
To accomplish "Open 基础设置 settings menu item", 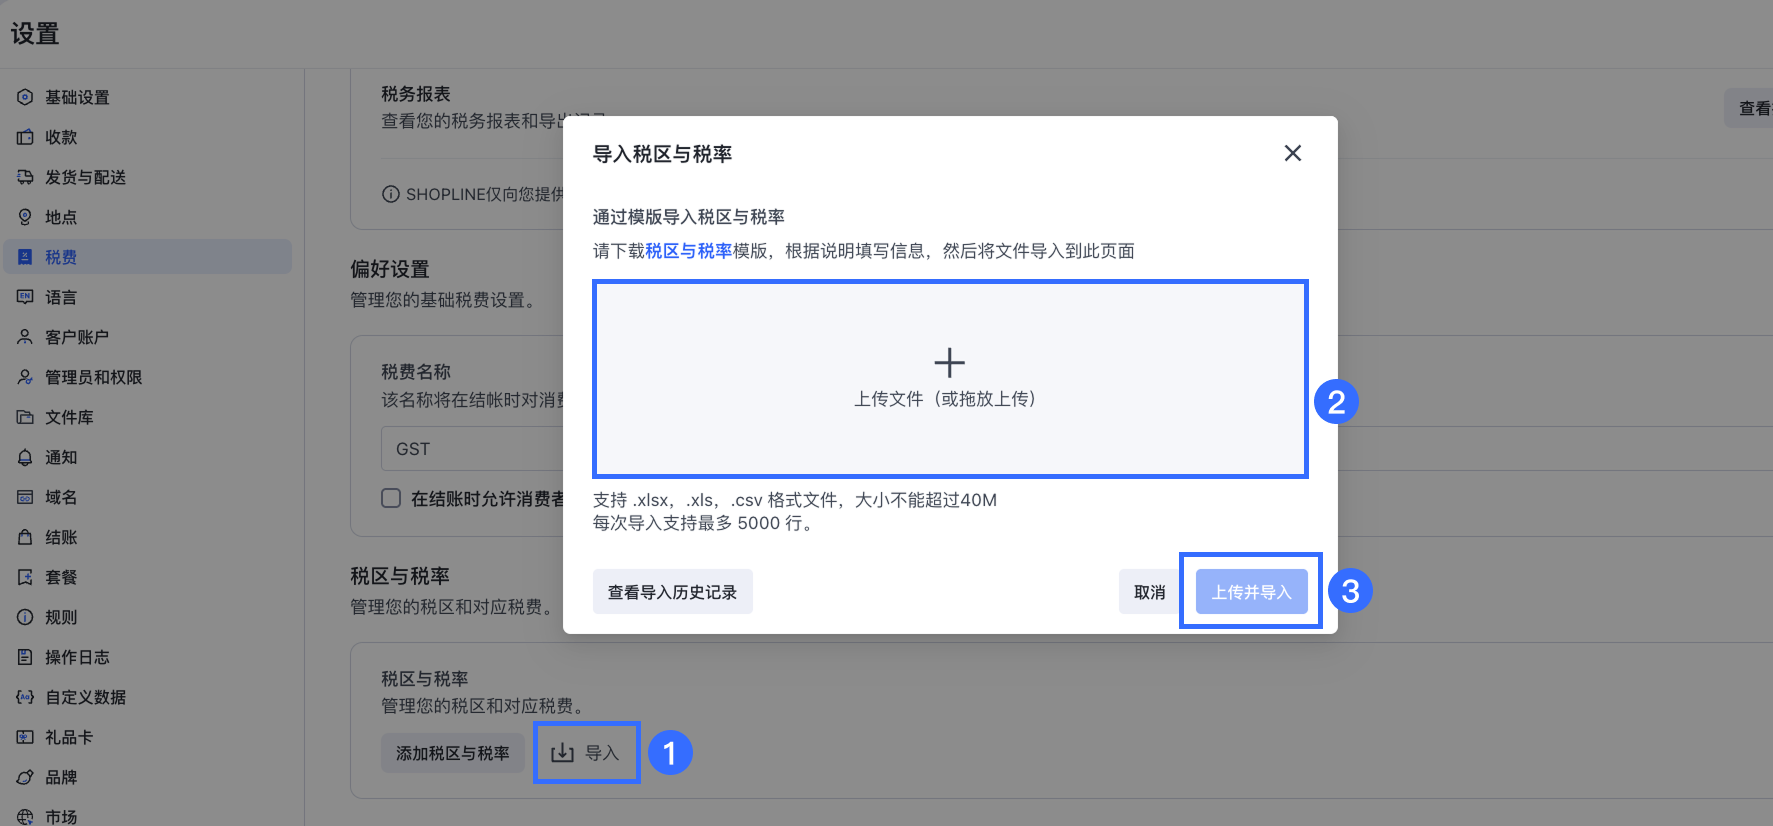I will 148,97.
